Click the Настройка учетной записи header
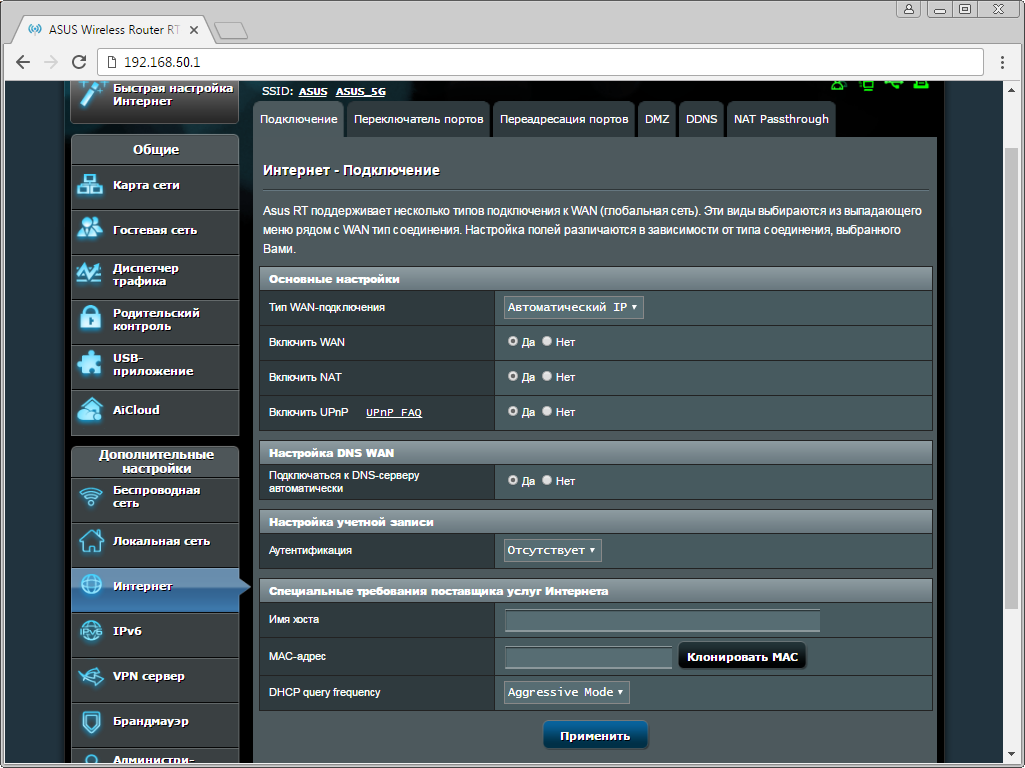 coord(596,522)
